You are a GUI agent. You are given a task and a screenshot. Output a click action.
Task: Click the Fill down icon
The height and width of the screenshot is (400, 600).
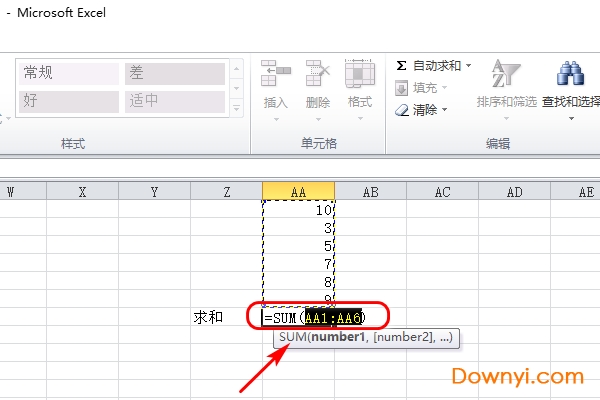[402, 87]
